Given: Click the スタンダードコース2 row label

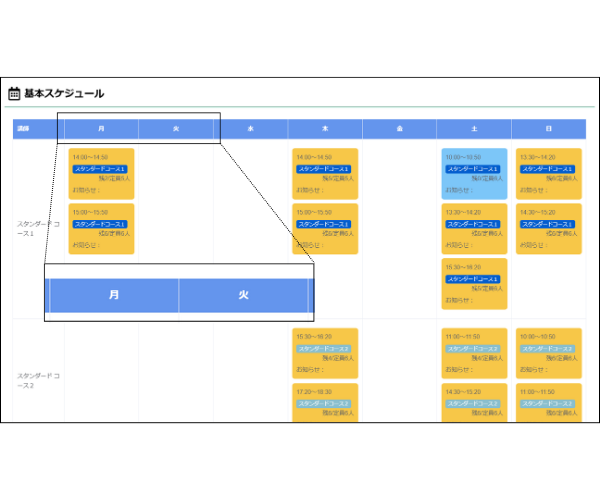Looking at the screenshot, I should pyautogui.click(x=38, y=380).
